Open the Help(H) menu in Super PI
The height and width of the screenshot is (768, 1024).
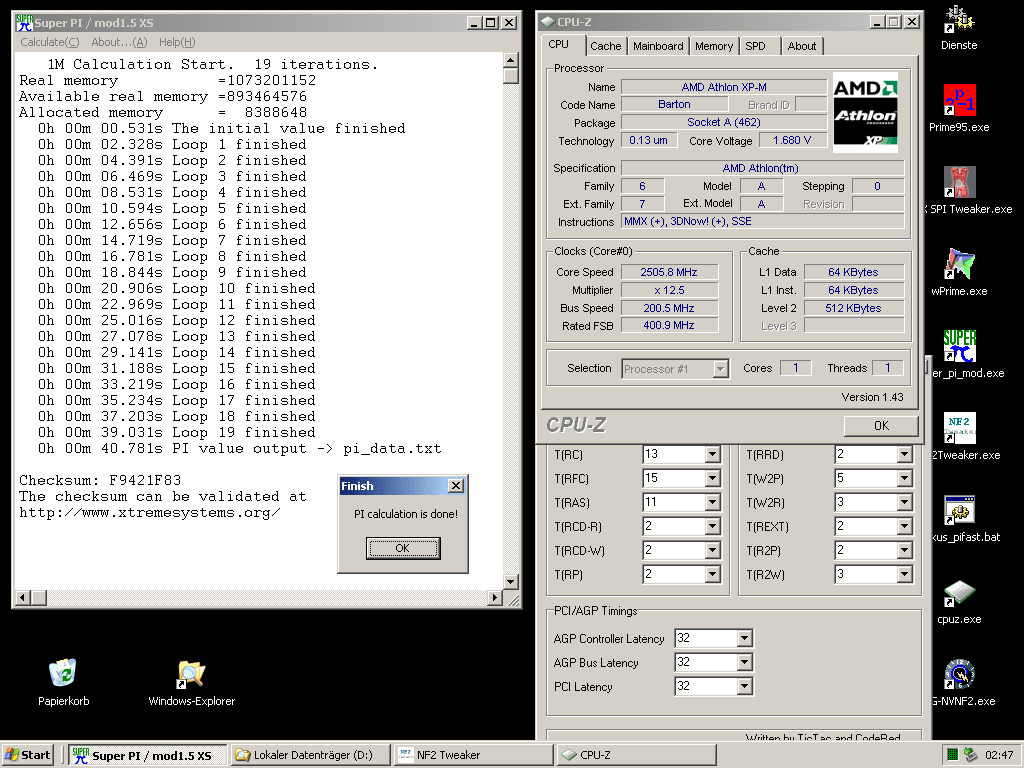coord(177,42)
